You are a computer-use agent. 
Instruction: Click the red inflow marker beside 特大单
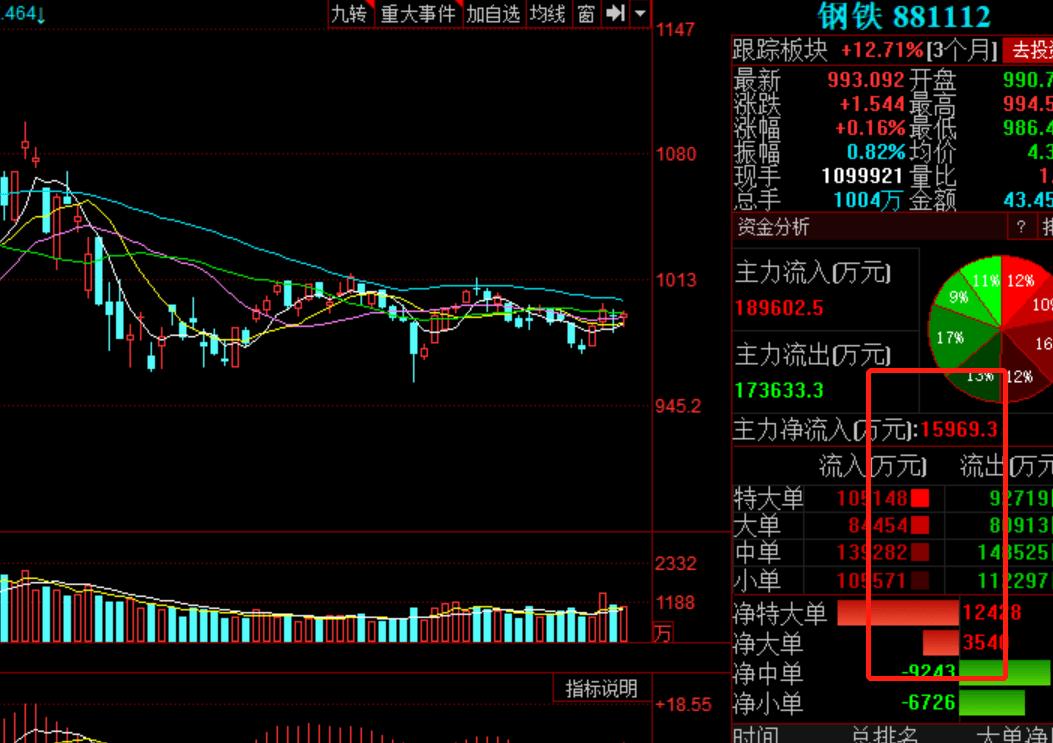click(919, 497)
